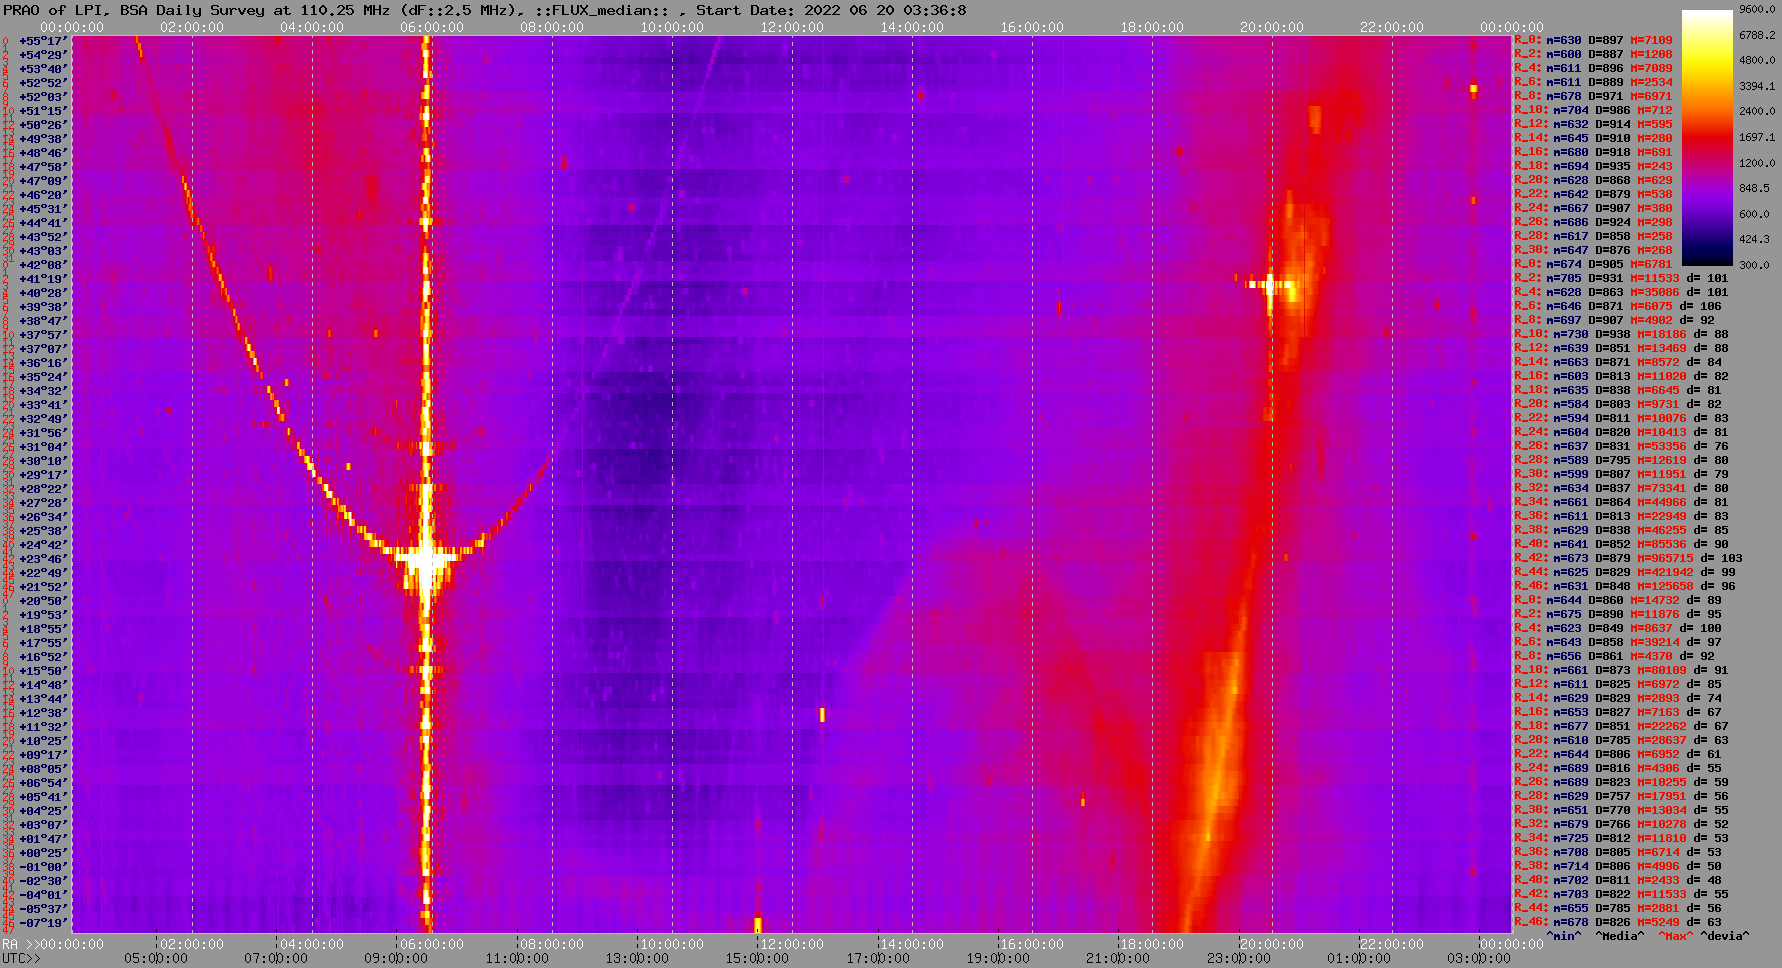The height and width of the screenshot is (968, 1782).
Task: Click the 07:00:00 UTC tick label
Action: click(x=275, y=958)
